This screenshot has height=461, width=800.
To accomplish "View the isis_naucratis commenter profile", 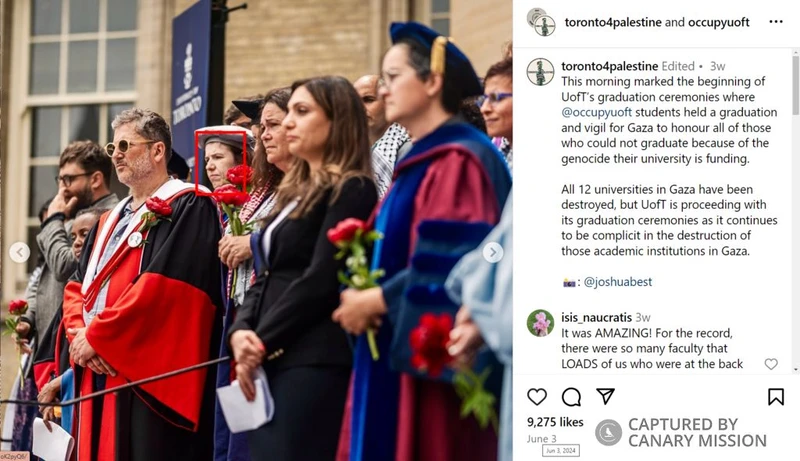I will click(x=596, y=317).
